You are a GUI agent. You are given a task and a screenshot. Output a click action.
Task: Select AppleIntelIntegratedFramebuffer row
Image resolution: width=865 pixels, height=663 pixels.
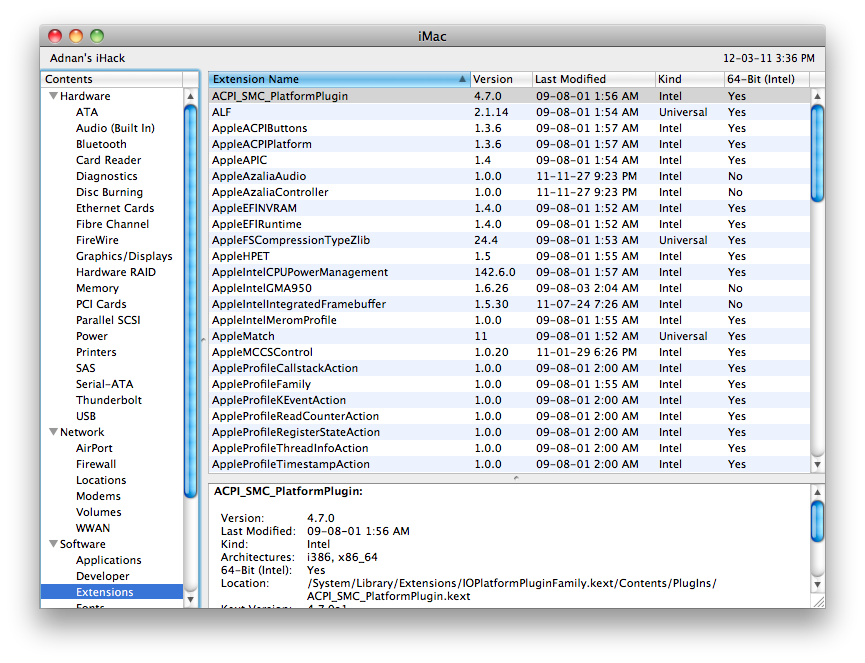(x=509, y=304)
